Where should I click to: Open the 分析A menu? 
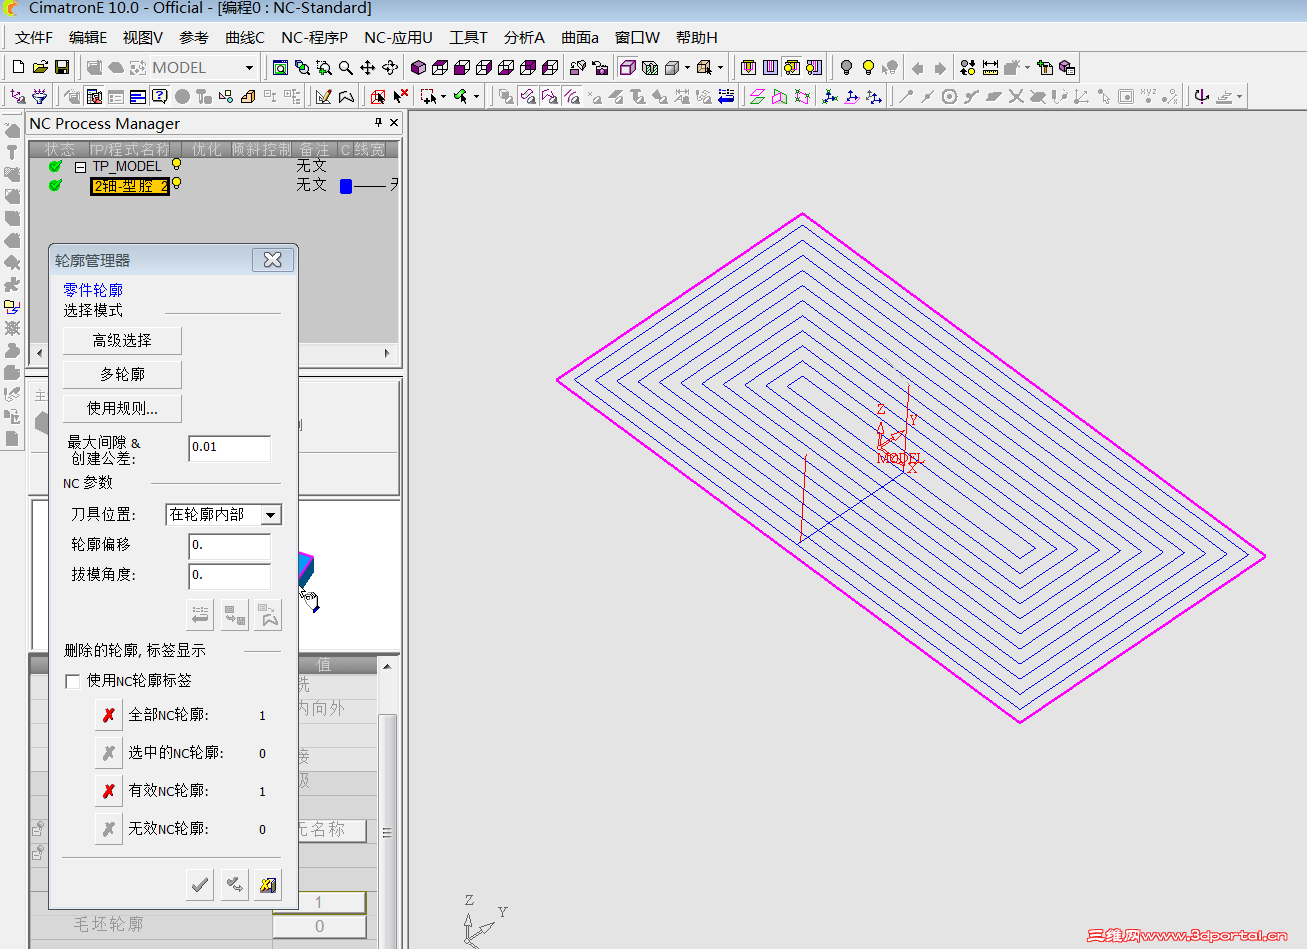524,38
